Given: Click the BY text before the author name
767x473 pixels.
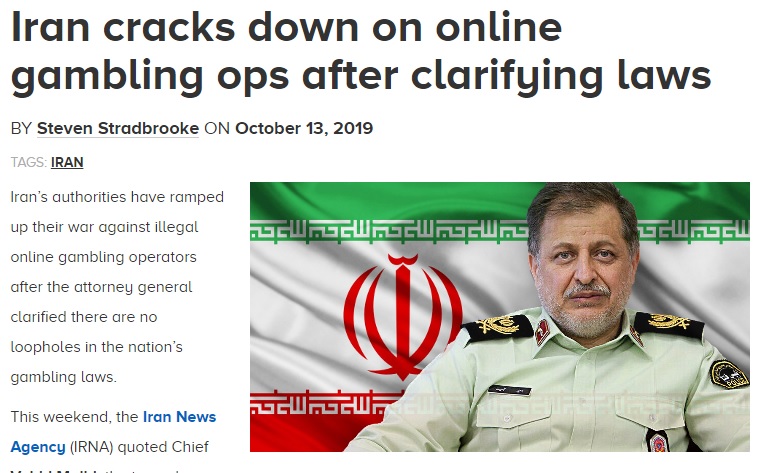Looking at the screenshot, I should point(22,128).
